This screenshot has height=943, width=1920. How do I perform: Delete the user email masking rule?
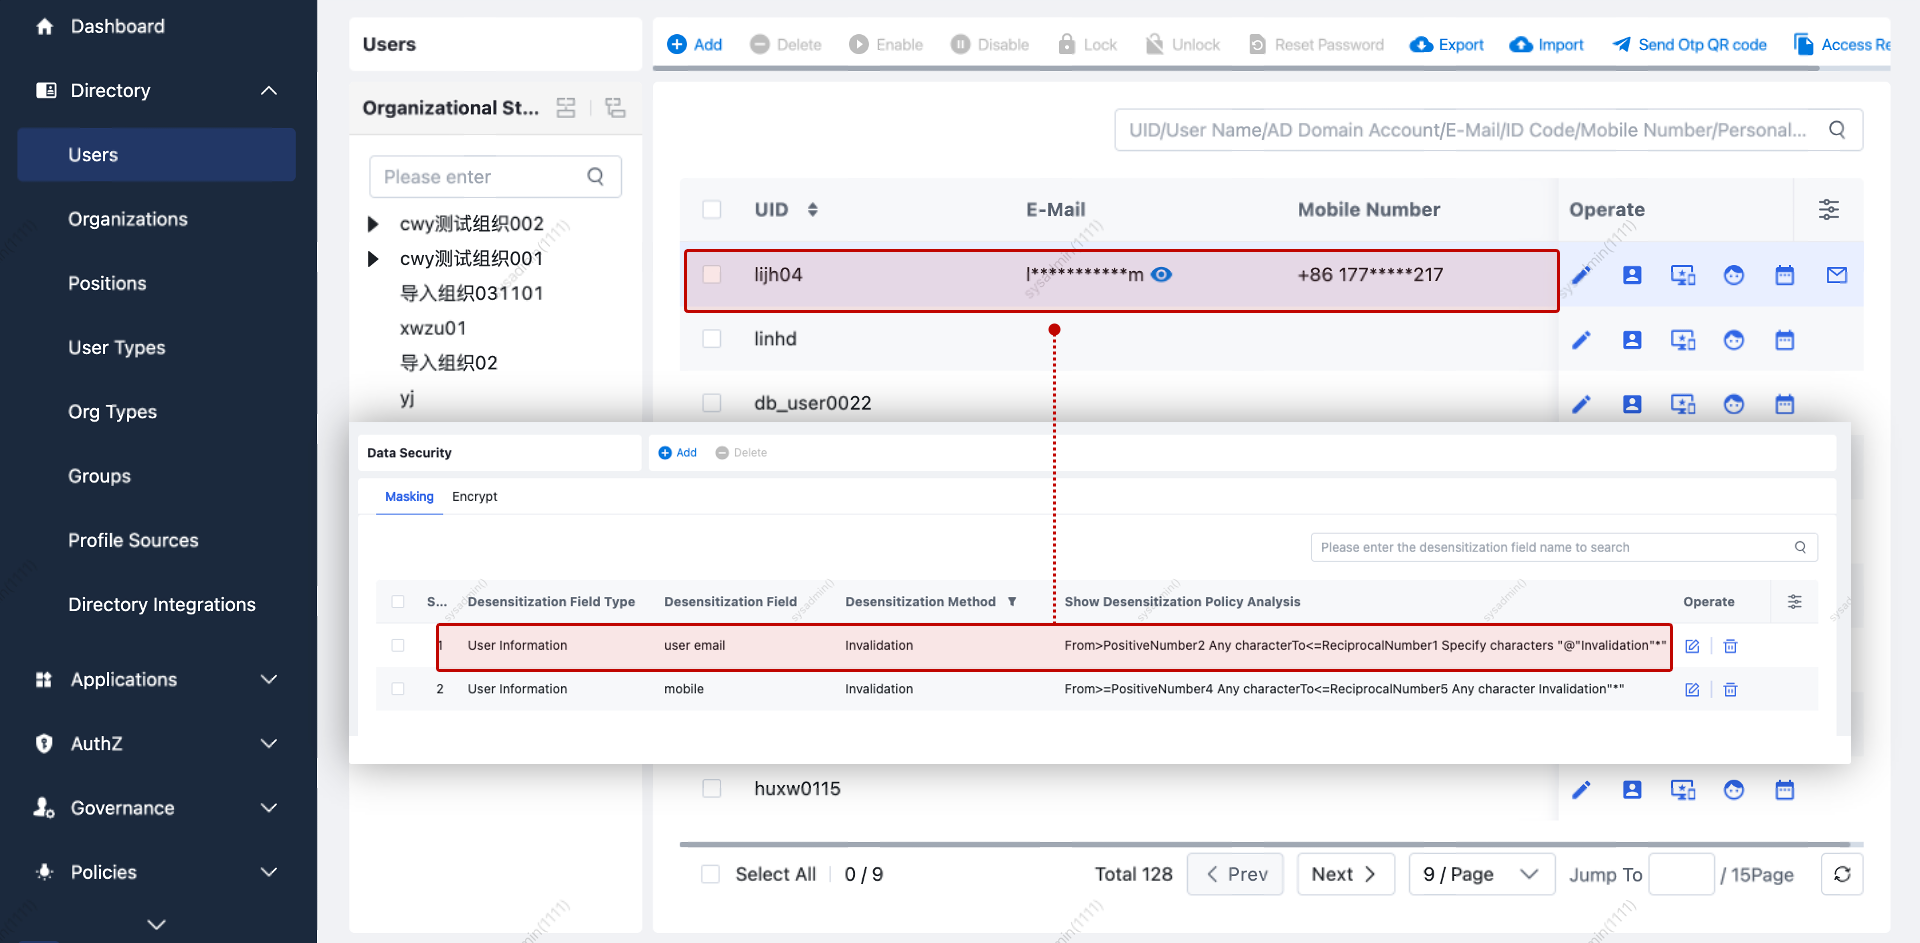(x=1730, y=646)
